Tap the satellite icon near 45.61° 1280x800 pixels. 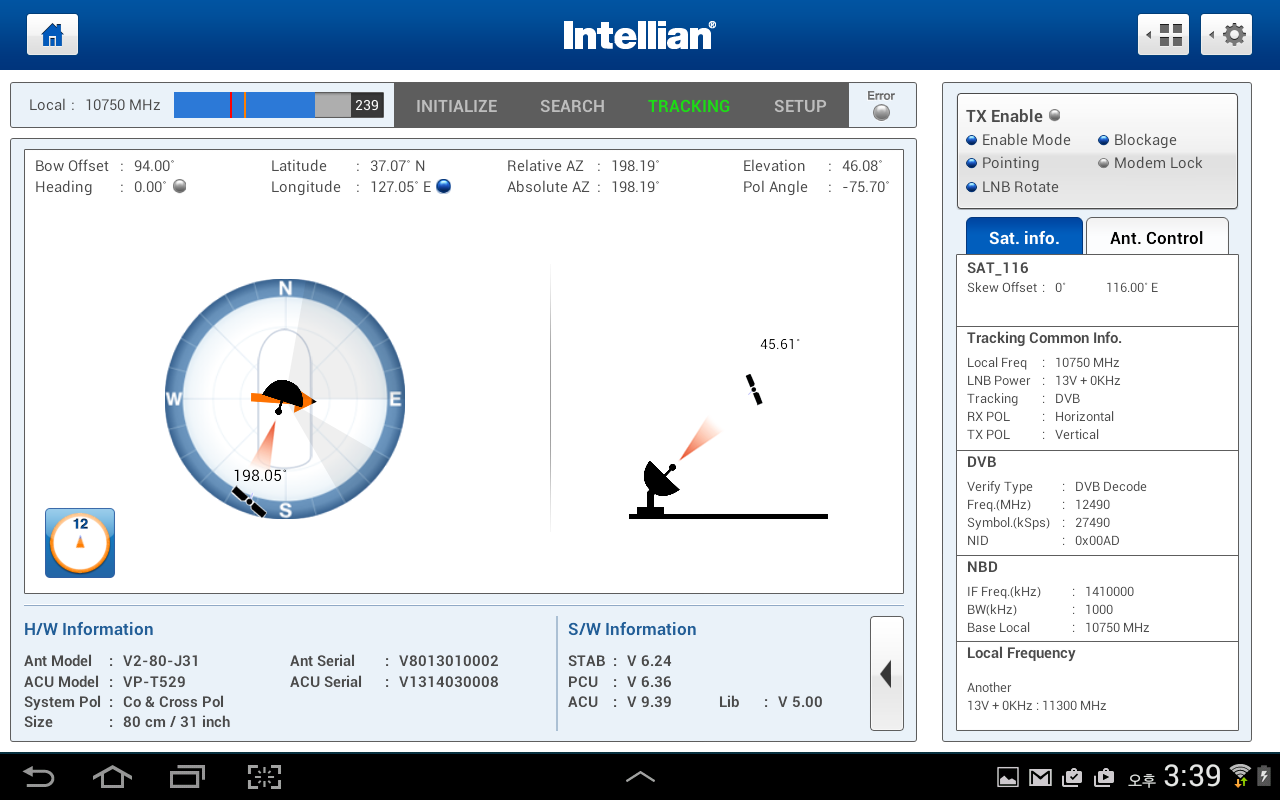point(754,389)
